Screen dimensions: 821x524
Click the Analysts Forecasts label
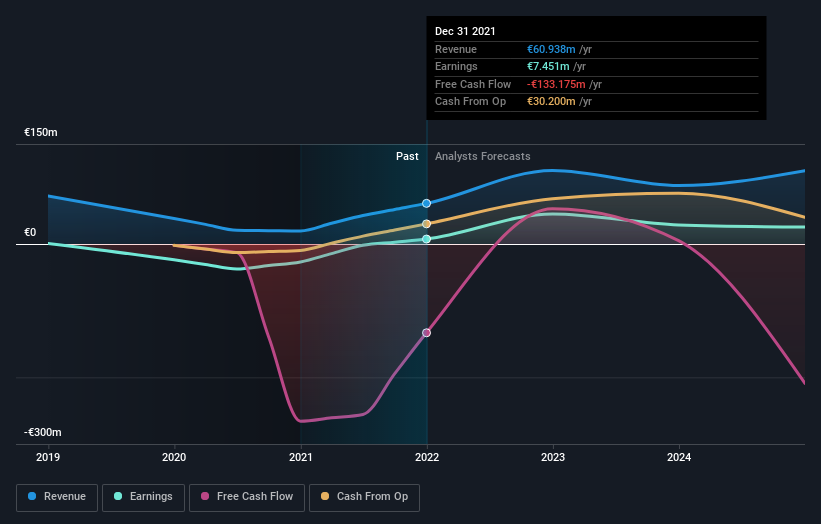click(x=483, y=156)
